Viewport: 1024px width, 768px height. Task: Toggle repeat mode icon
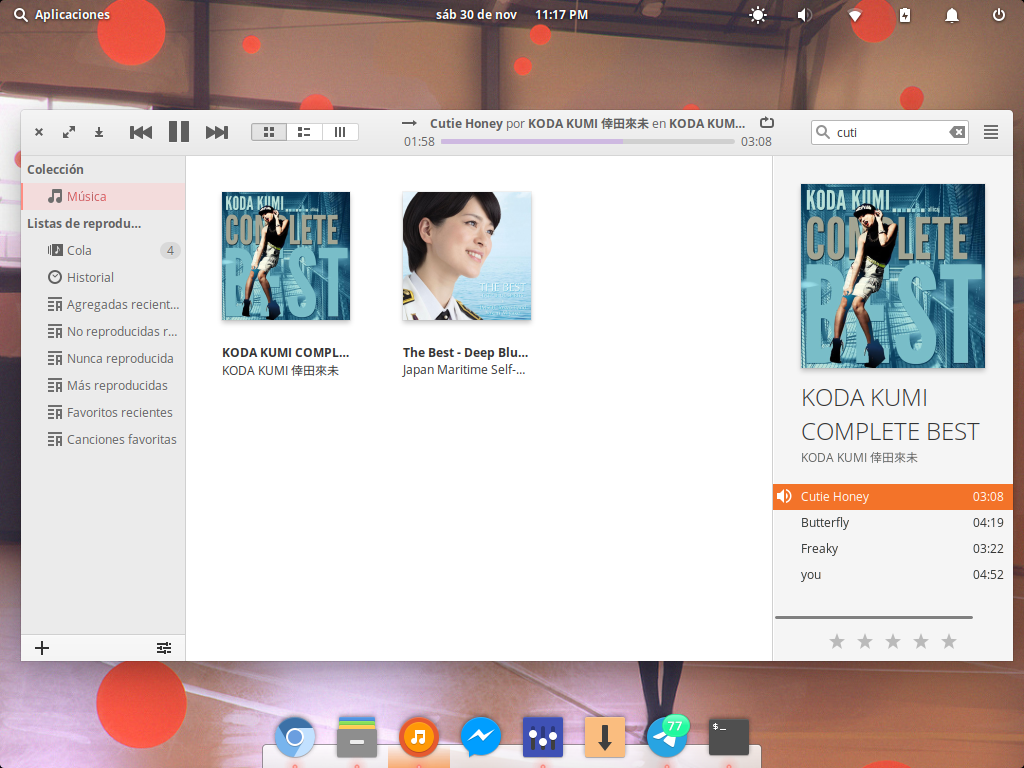tap(767, 123)
